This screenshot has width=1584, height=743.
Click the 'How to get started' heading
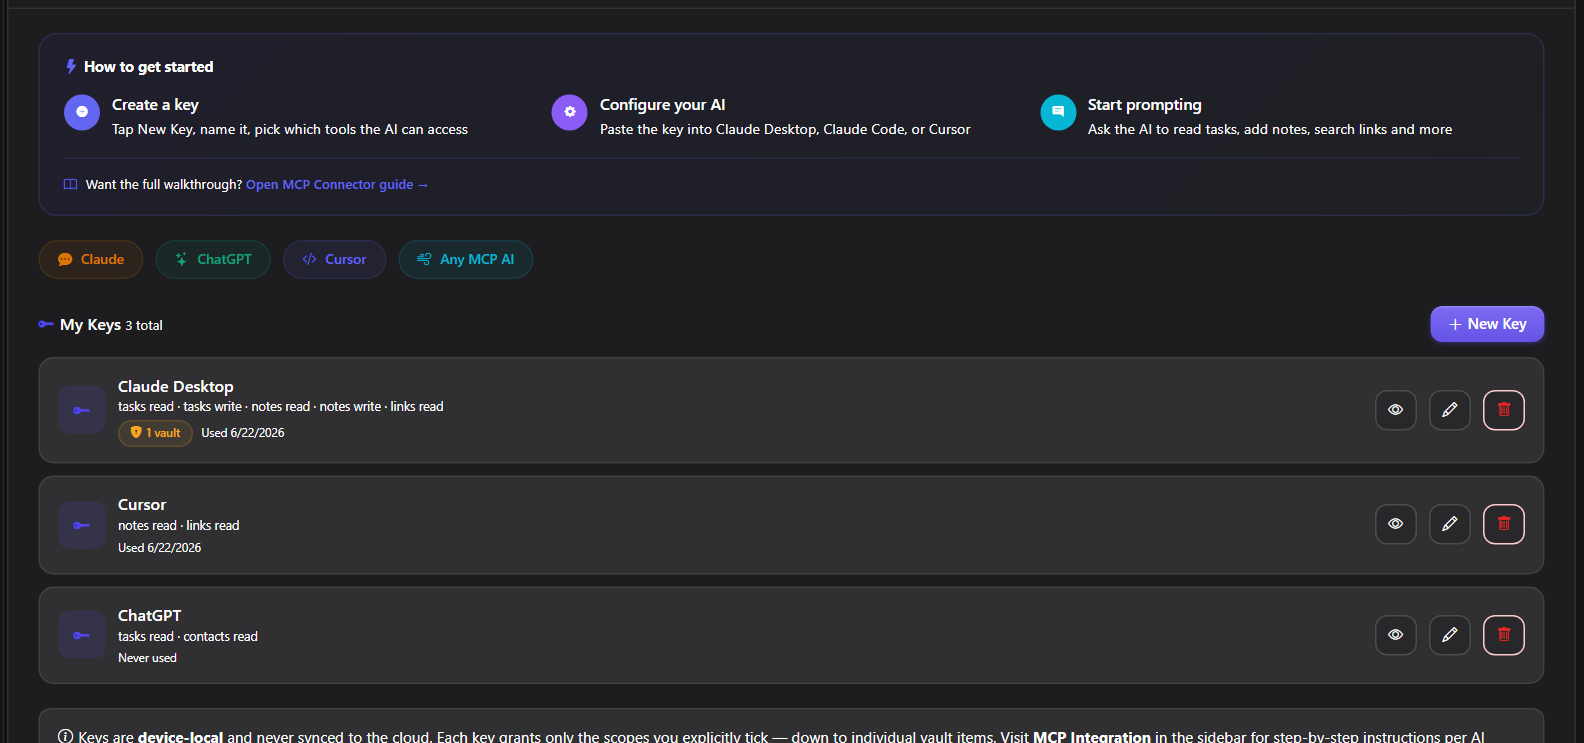(149, 67)
